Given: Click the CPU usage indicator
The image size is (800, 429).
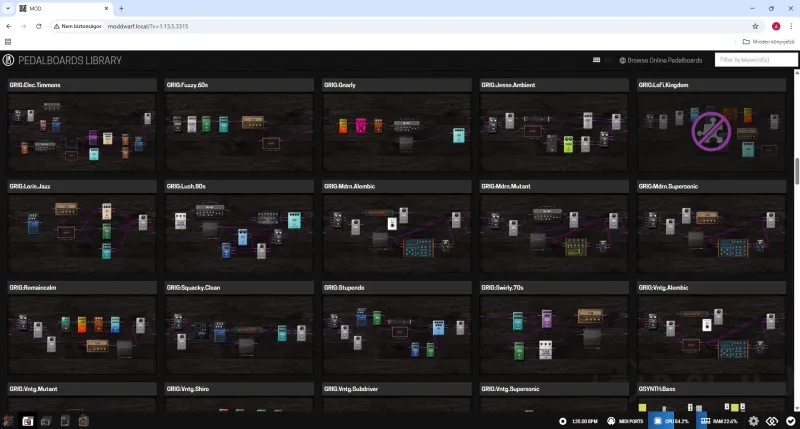Looking at the screenshot, I should tap(670, 421).
